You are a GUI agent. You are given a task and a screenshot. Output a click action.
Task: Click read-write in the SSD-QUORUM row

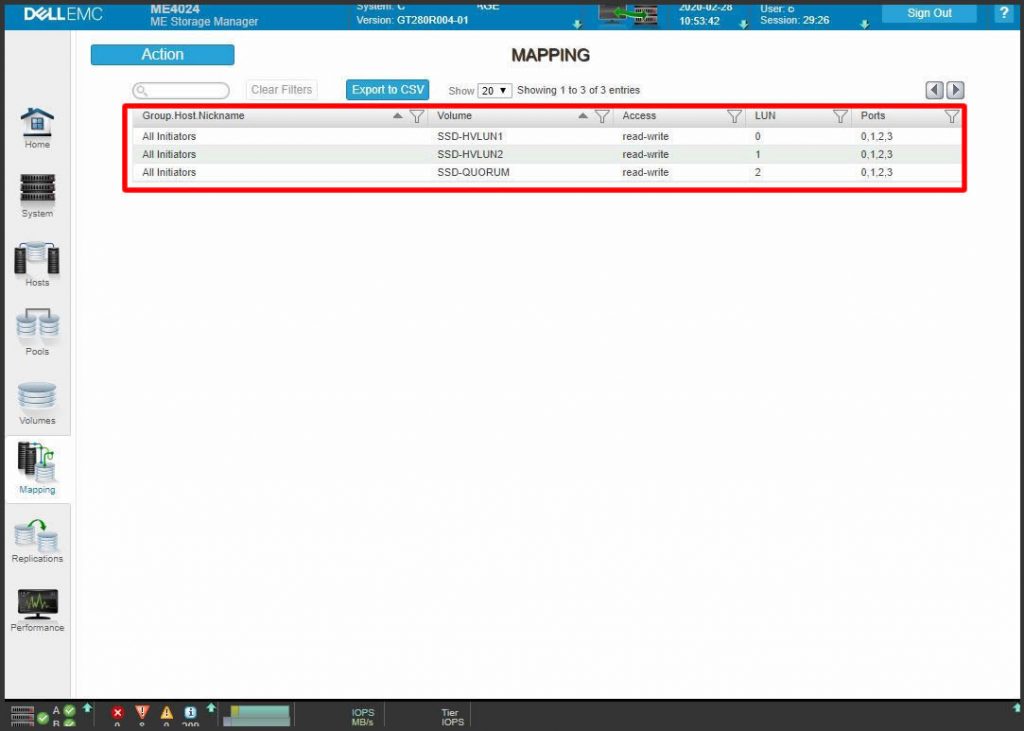tap(645, 172)
